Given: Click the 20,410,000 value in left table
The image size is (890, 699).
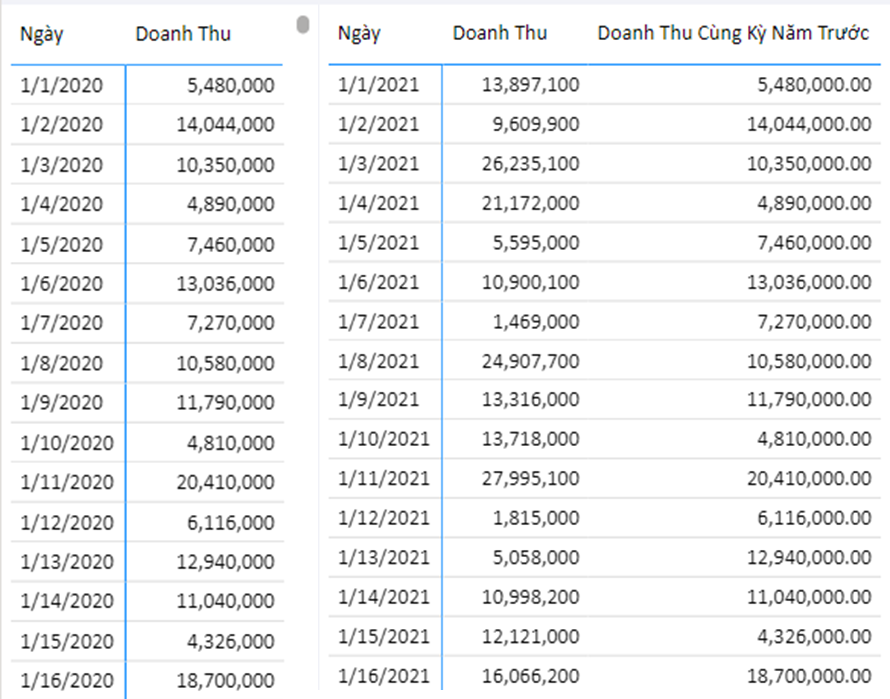Looking at the screenshot, I should click(x=225, y=482).
